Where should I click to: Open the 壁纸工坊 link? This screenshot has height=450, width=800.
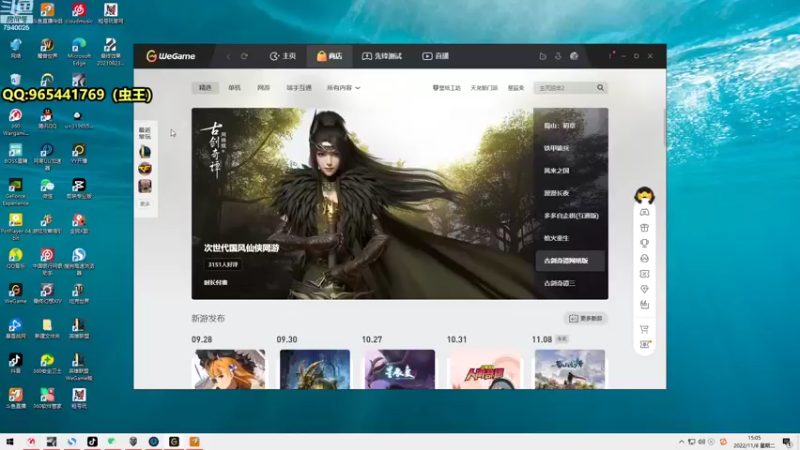446,88
